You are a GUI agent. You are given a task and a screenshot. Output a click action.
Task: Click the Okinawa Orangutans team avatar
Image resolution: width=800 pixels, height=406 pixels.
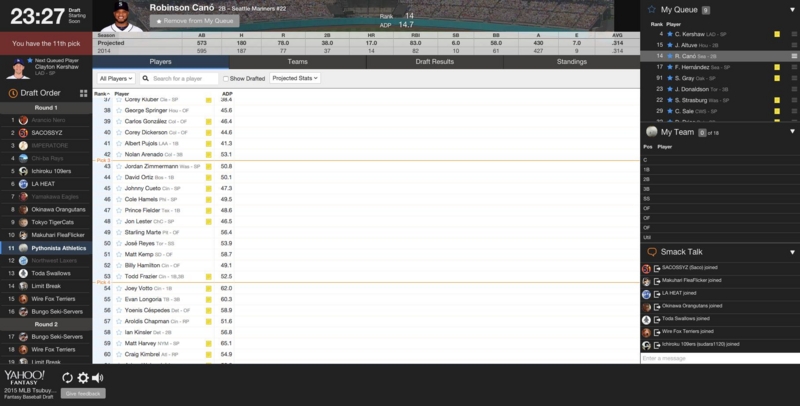point(23,210)
